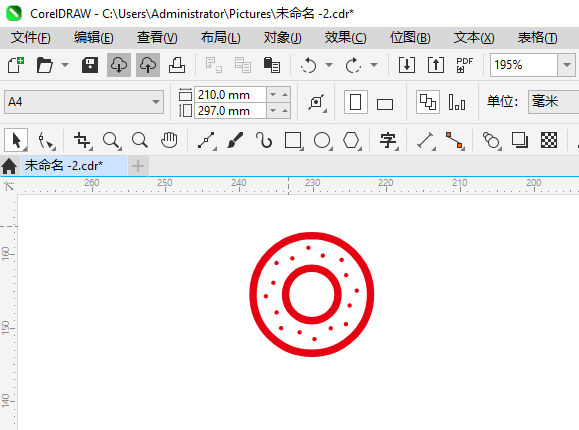Decrease page height with down stepper
579x430 pixels.
[273, 110]
